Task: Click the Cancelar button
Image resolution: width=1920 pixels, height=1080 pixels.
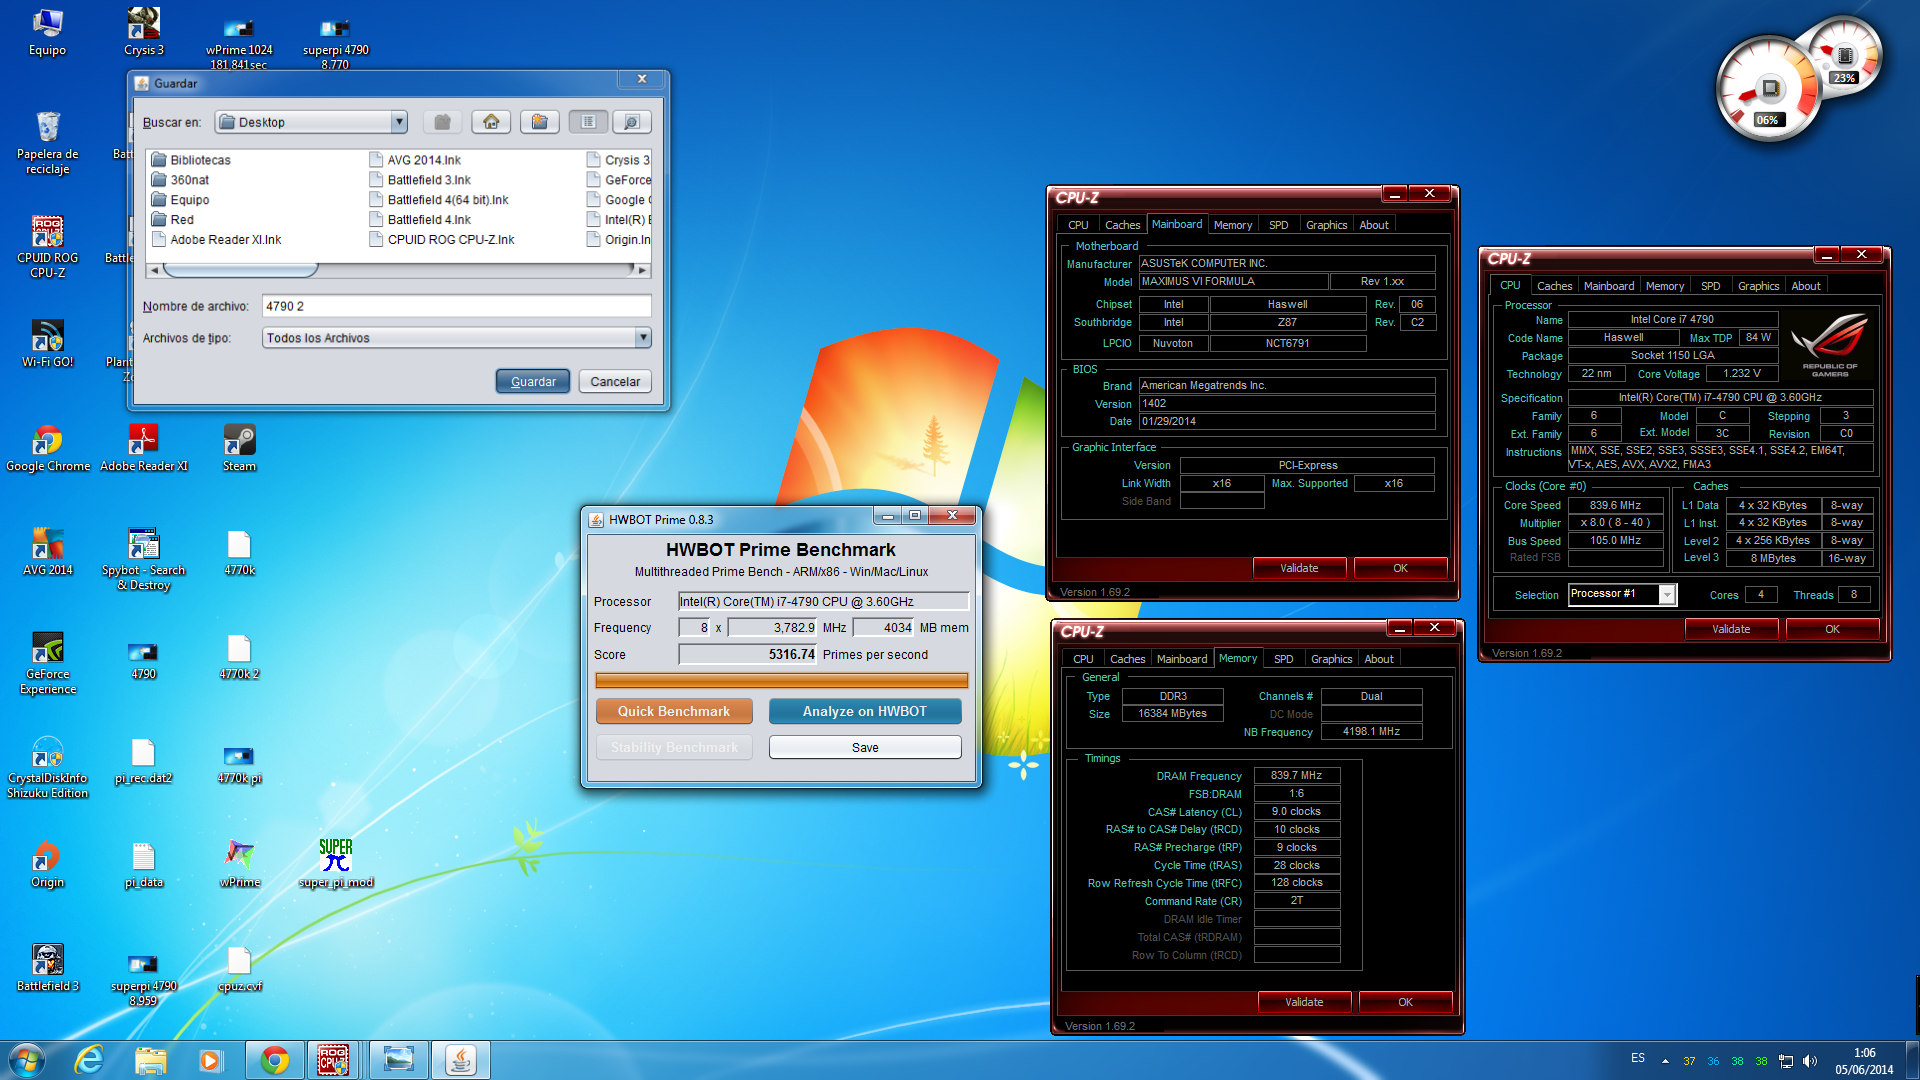Action: pyautogui.click(x=615, y=381)
